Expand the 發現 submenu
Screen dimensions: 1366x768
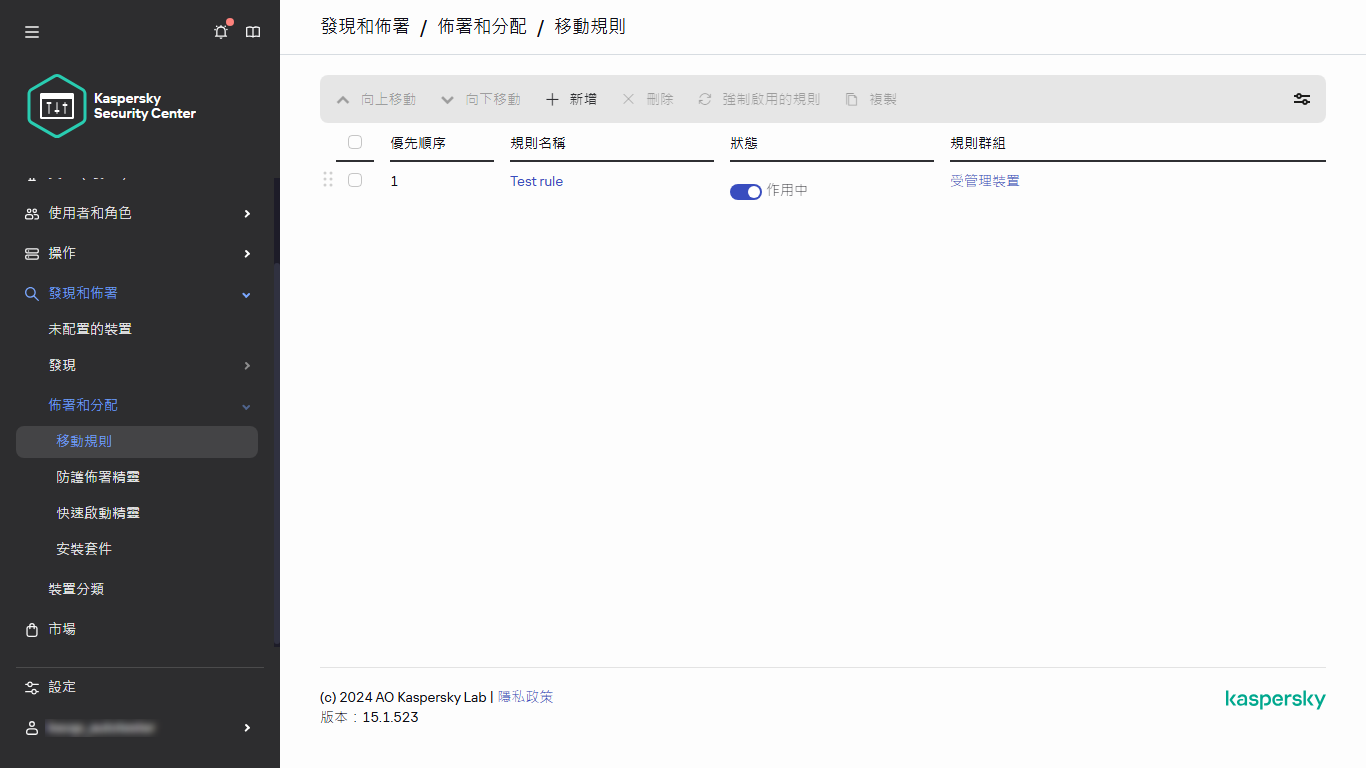(246, 365)
